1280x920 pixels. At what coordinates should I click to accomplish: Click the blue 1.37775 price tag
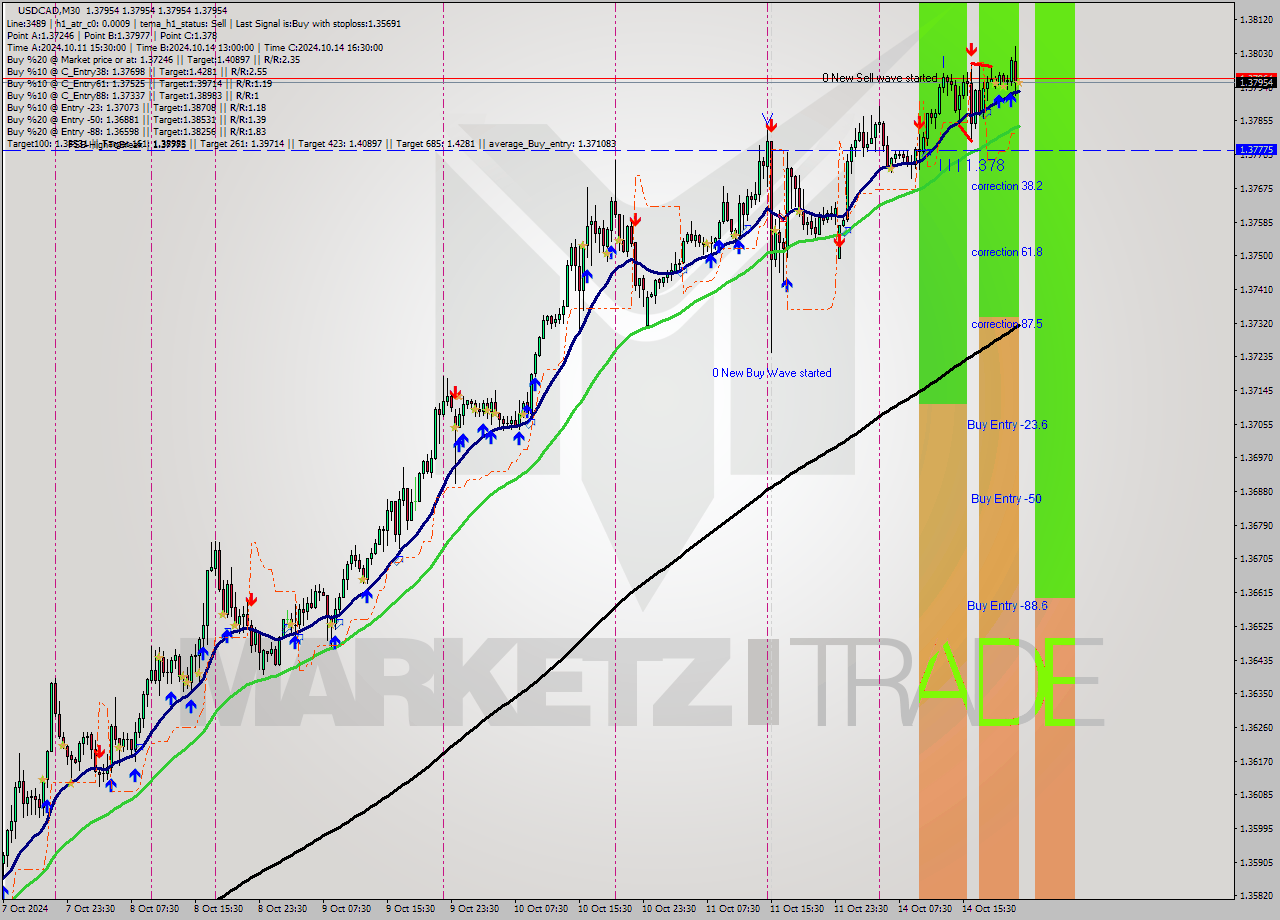click(1256, 150)
